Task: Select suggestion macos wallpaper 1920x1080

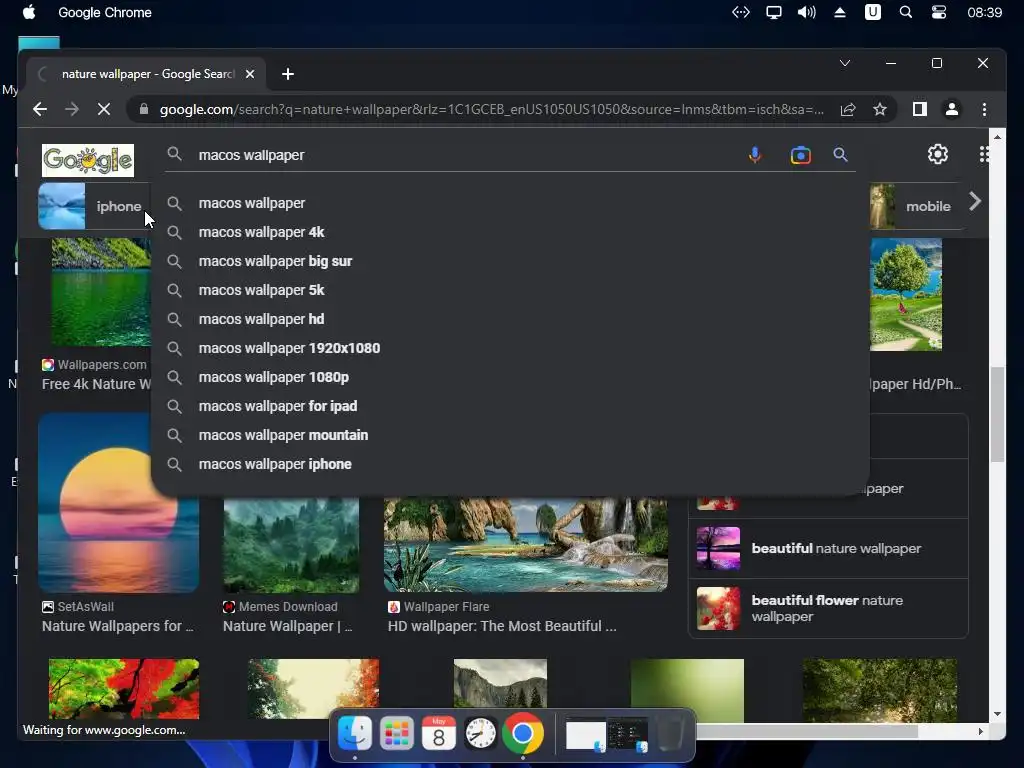Action: [509, 348]
